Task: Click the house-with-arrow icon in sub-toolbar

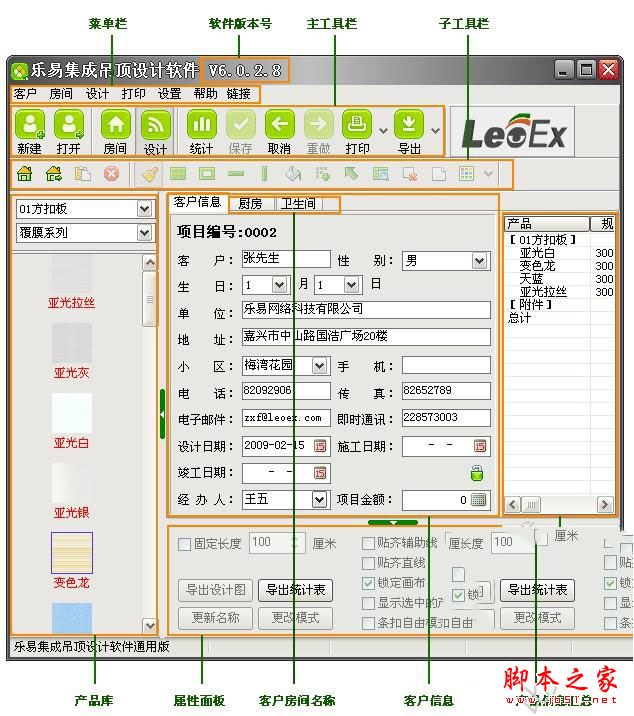Action: tap(54, 174)
